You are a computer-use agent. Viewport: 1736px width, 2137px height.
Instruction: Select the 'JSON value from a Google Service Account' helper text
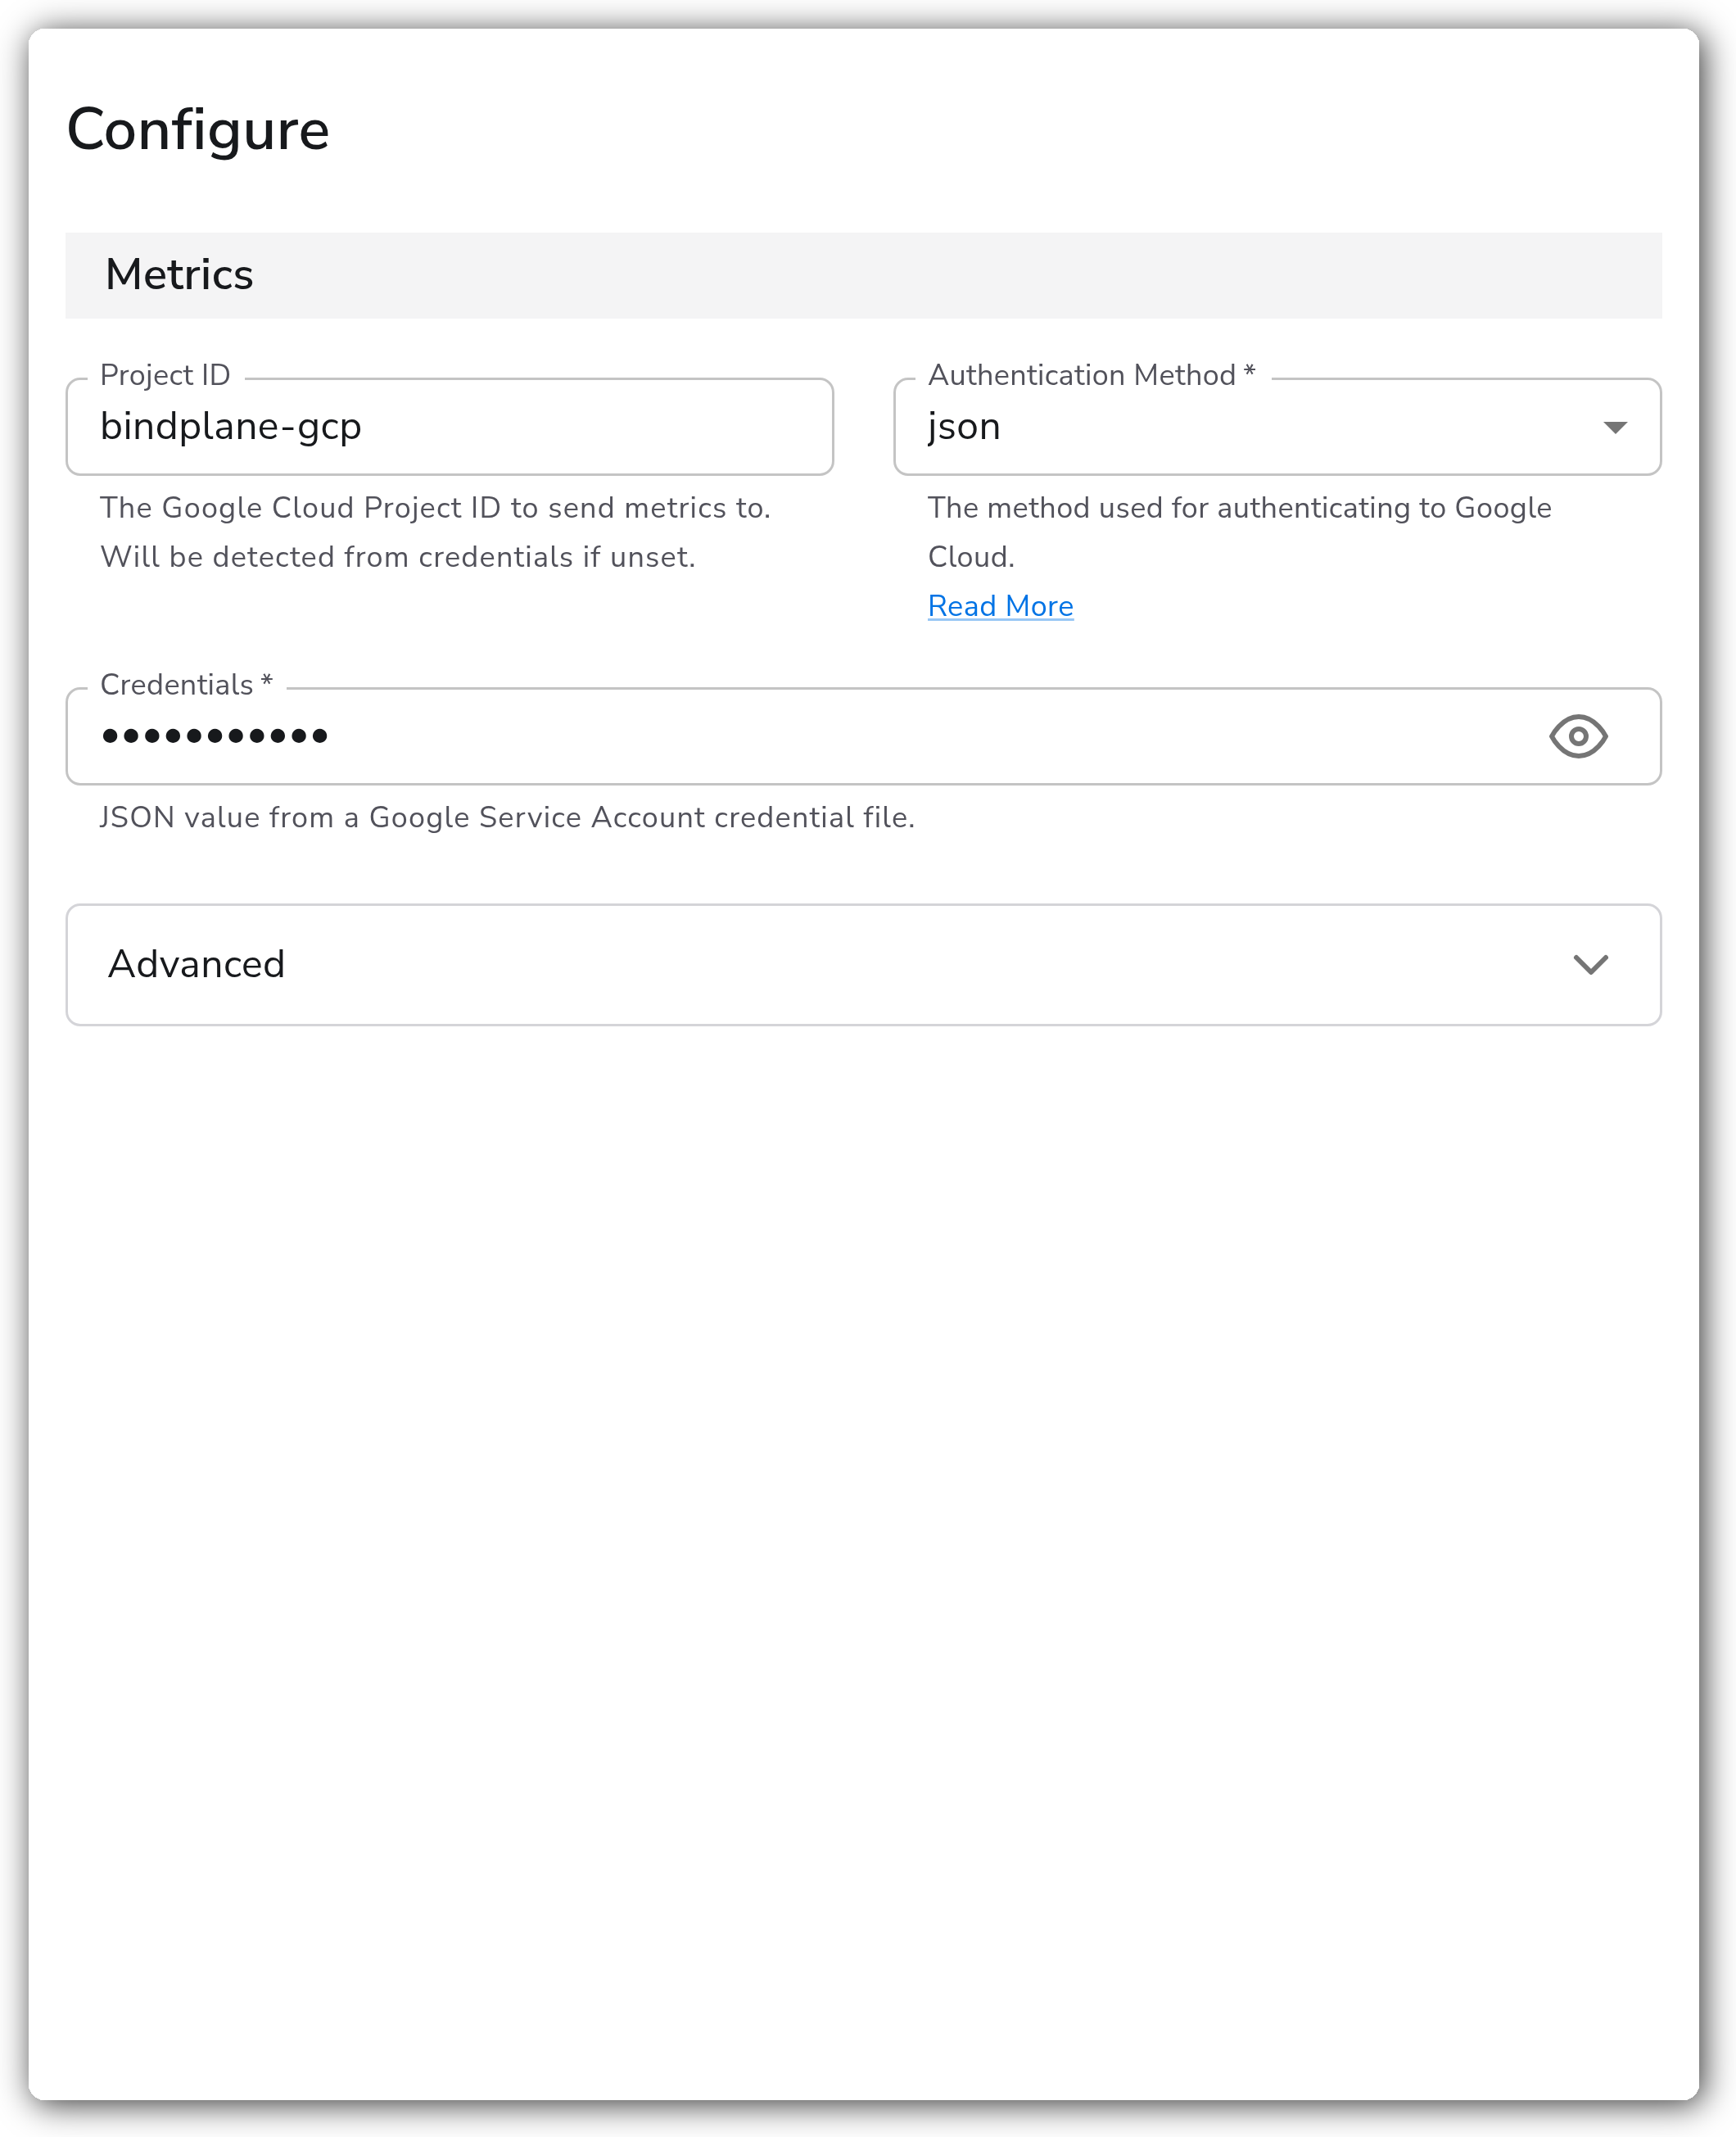coord(507,817)
